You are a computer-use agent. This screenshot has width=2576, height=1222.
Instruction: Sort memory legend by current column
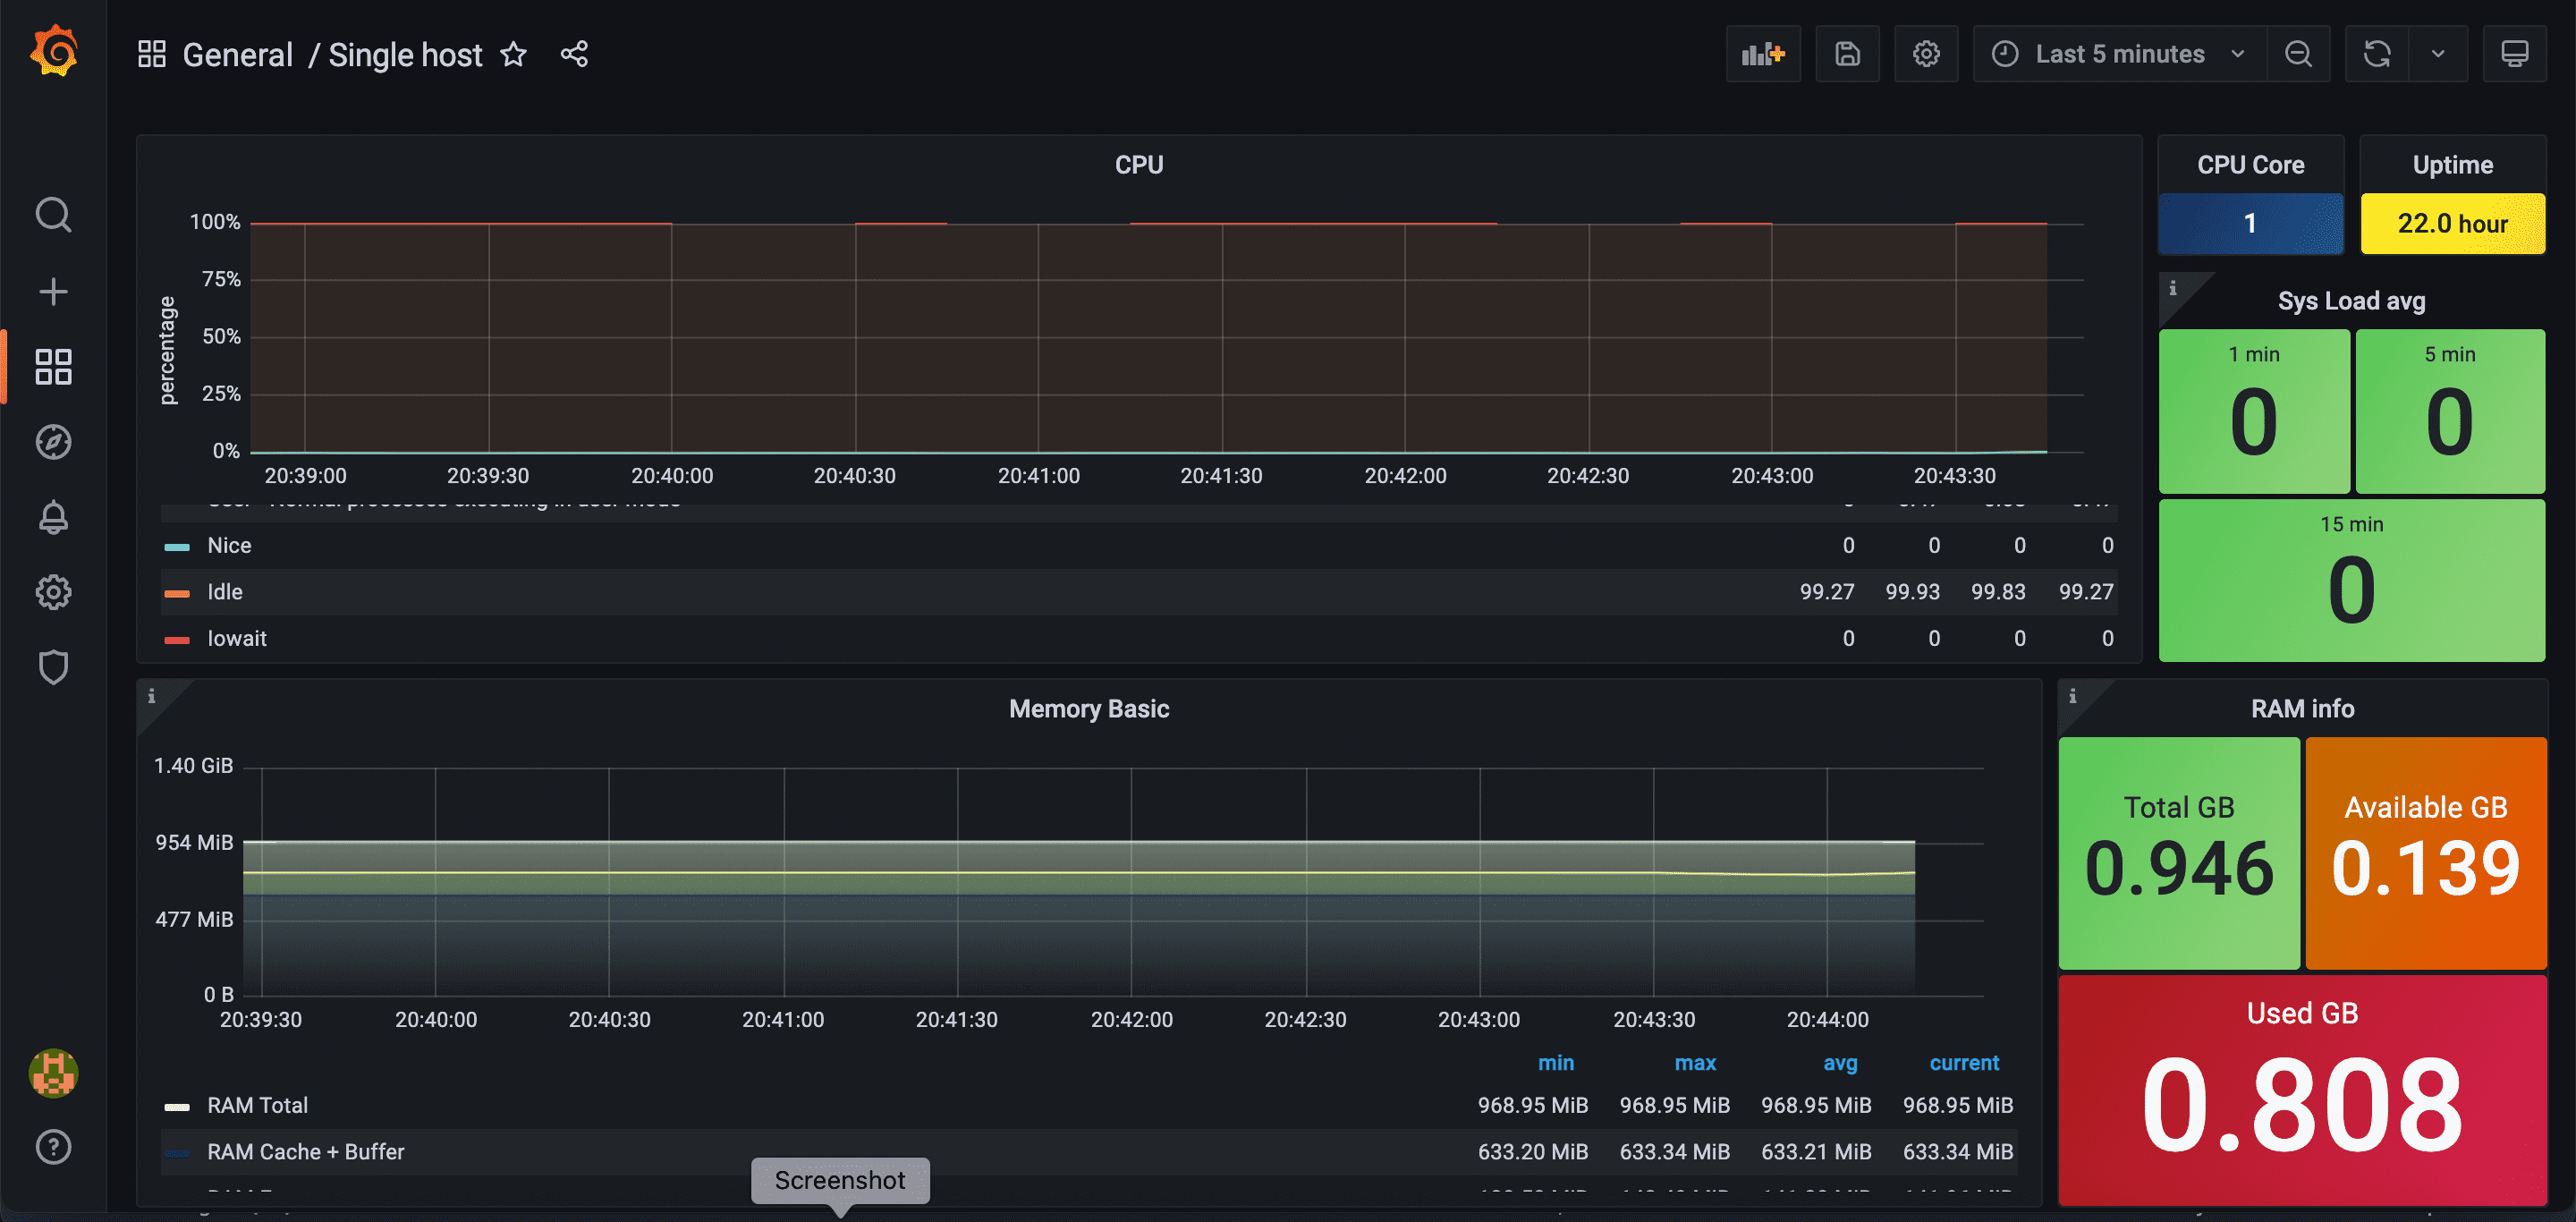tap(1963, 1063)
